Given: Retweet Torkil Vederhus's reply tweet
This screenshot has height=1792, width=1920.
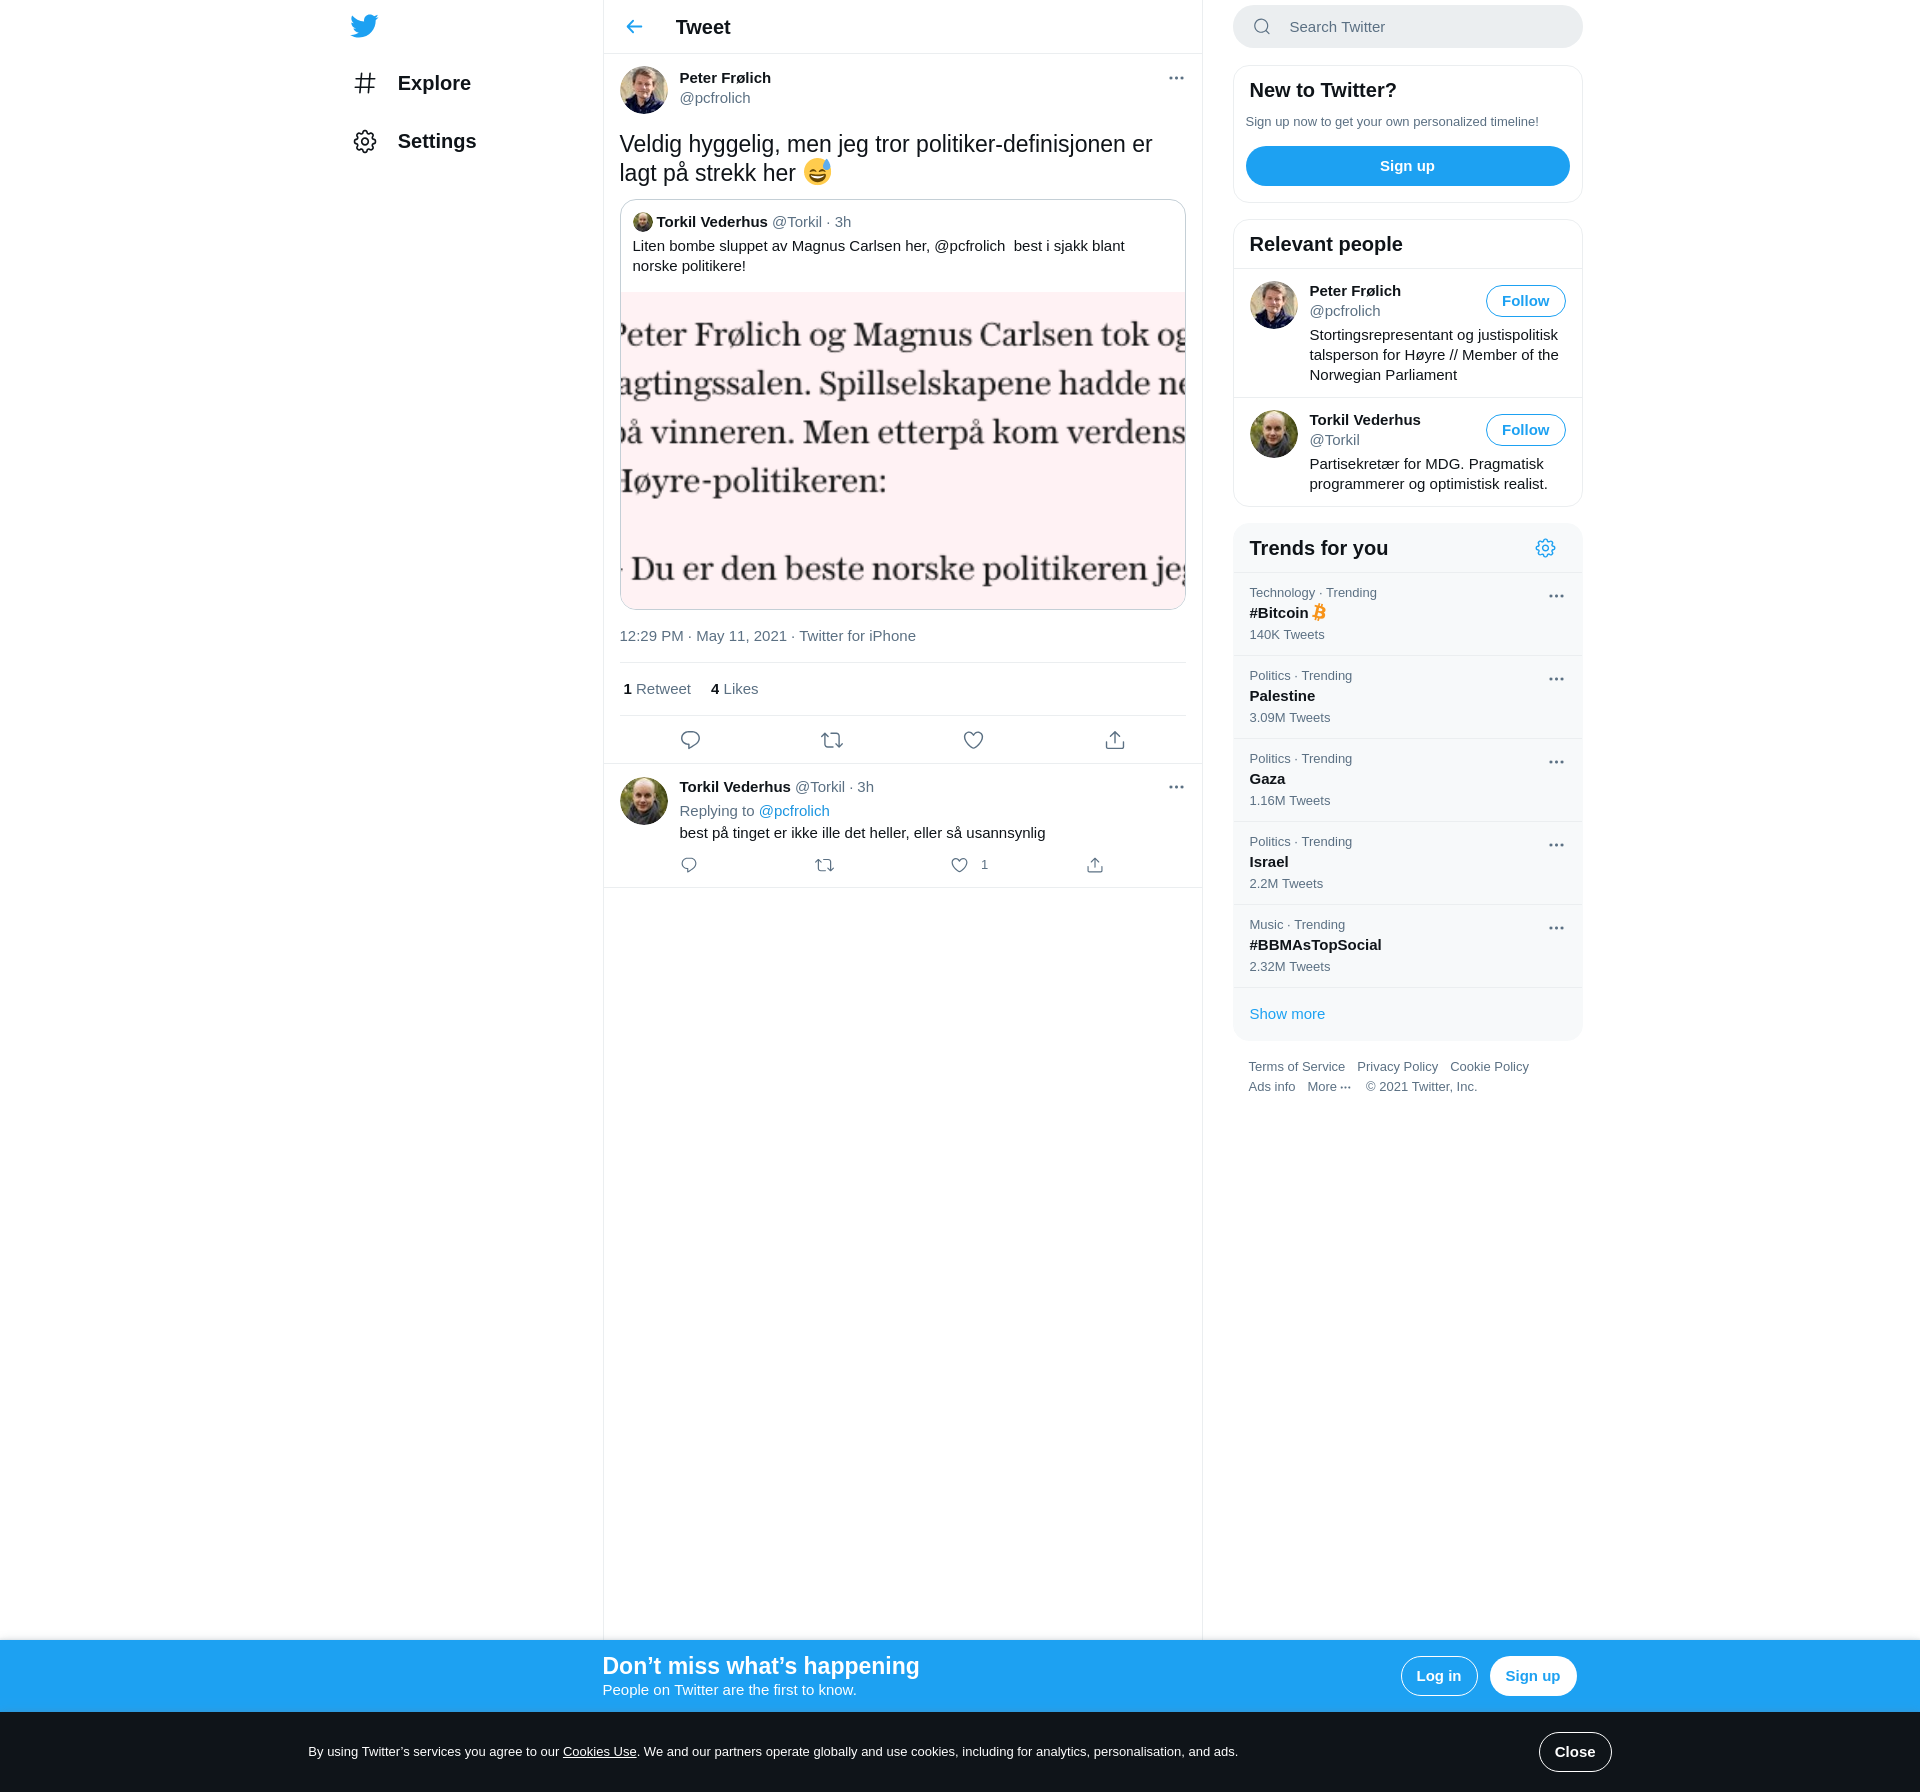Looking at the screenshot, I should click(x=824, y=865).
